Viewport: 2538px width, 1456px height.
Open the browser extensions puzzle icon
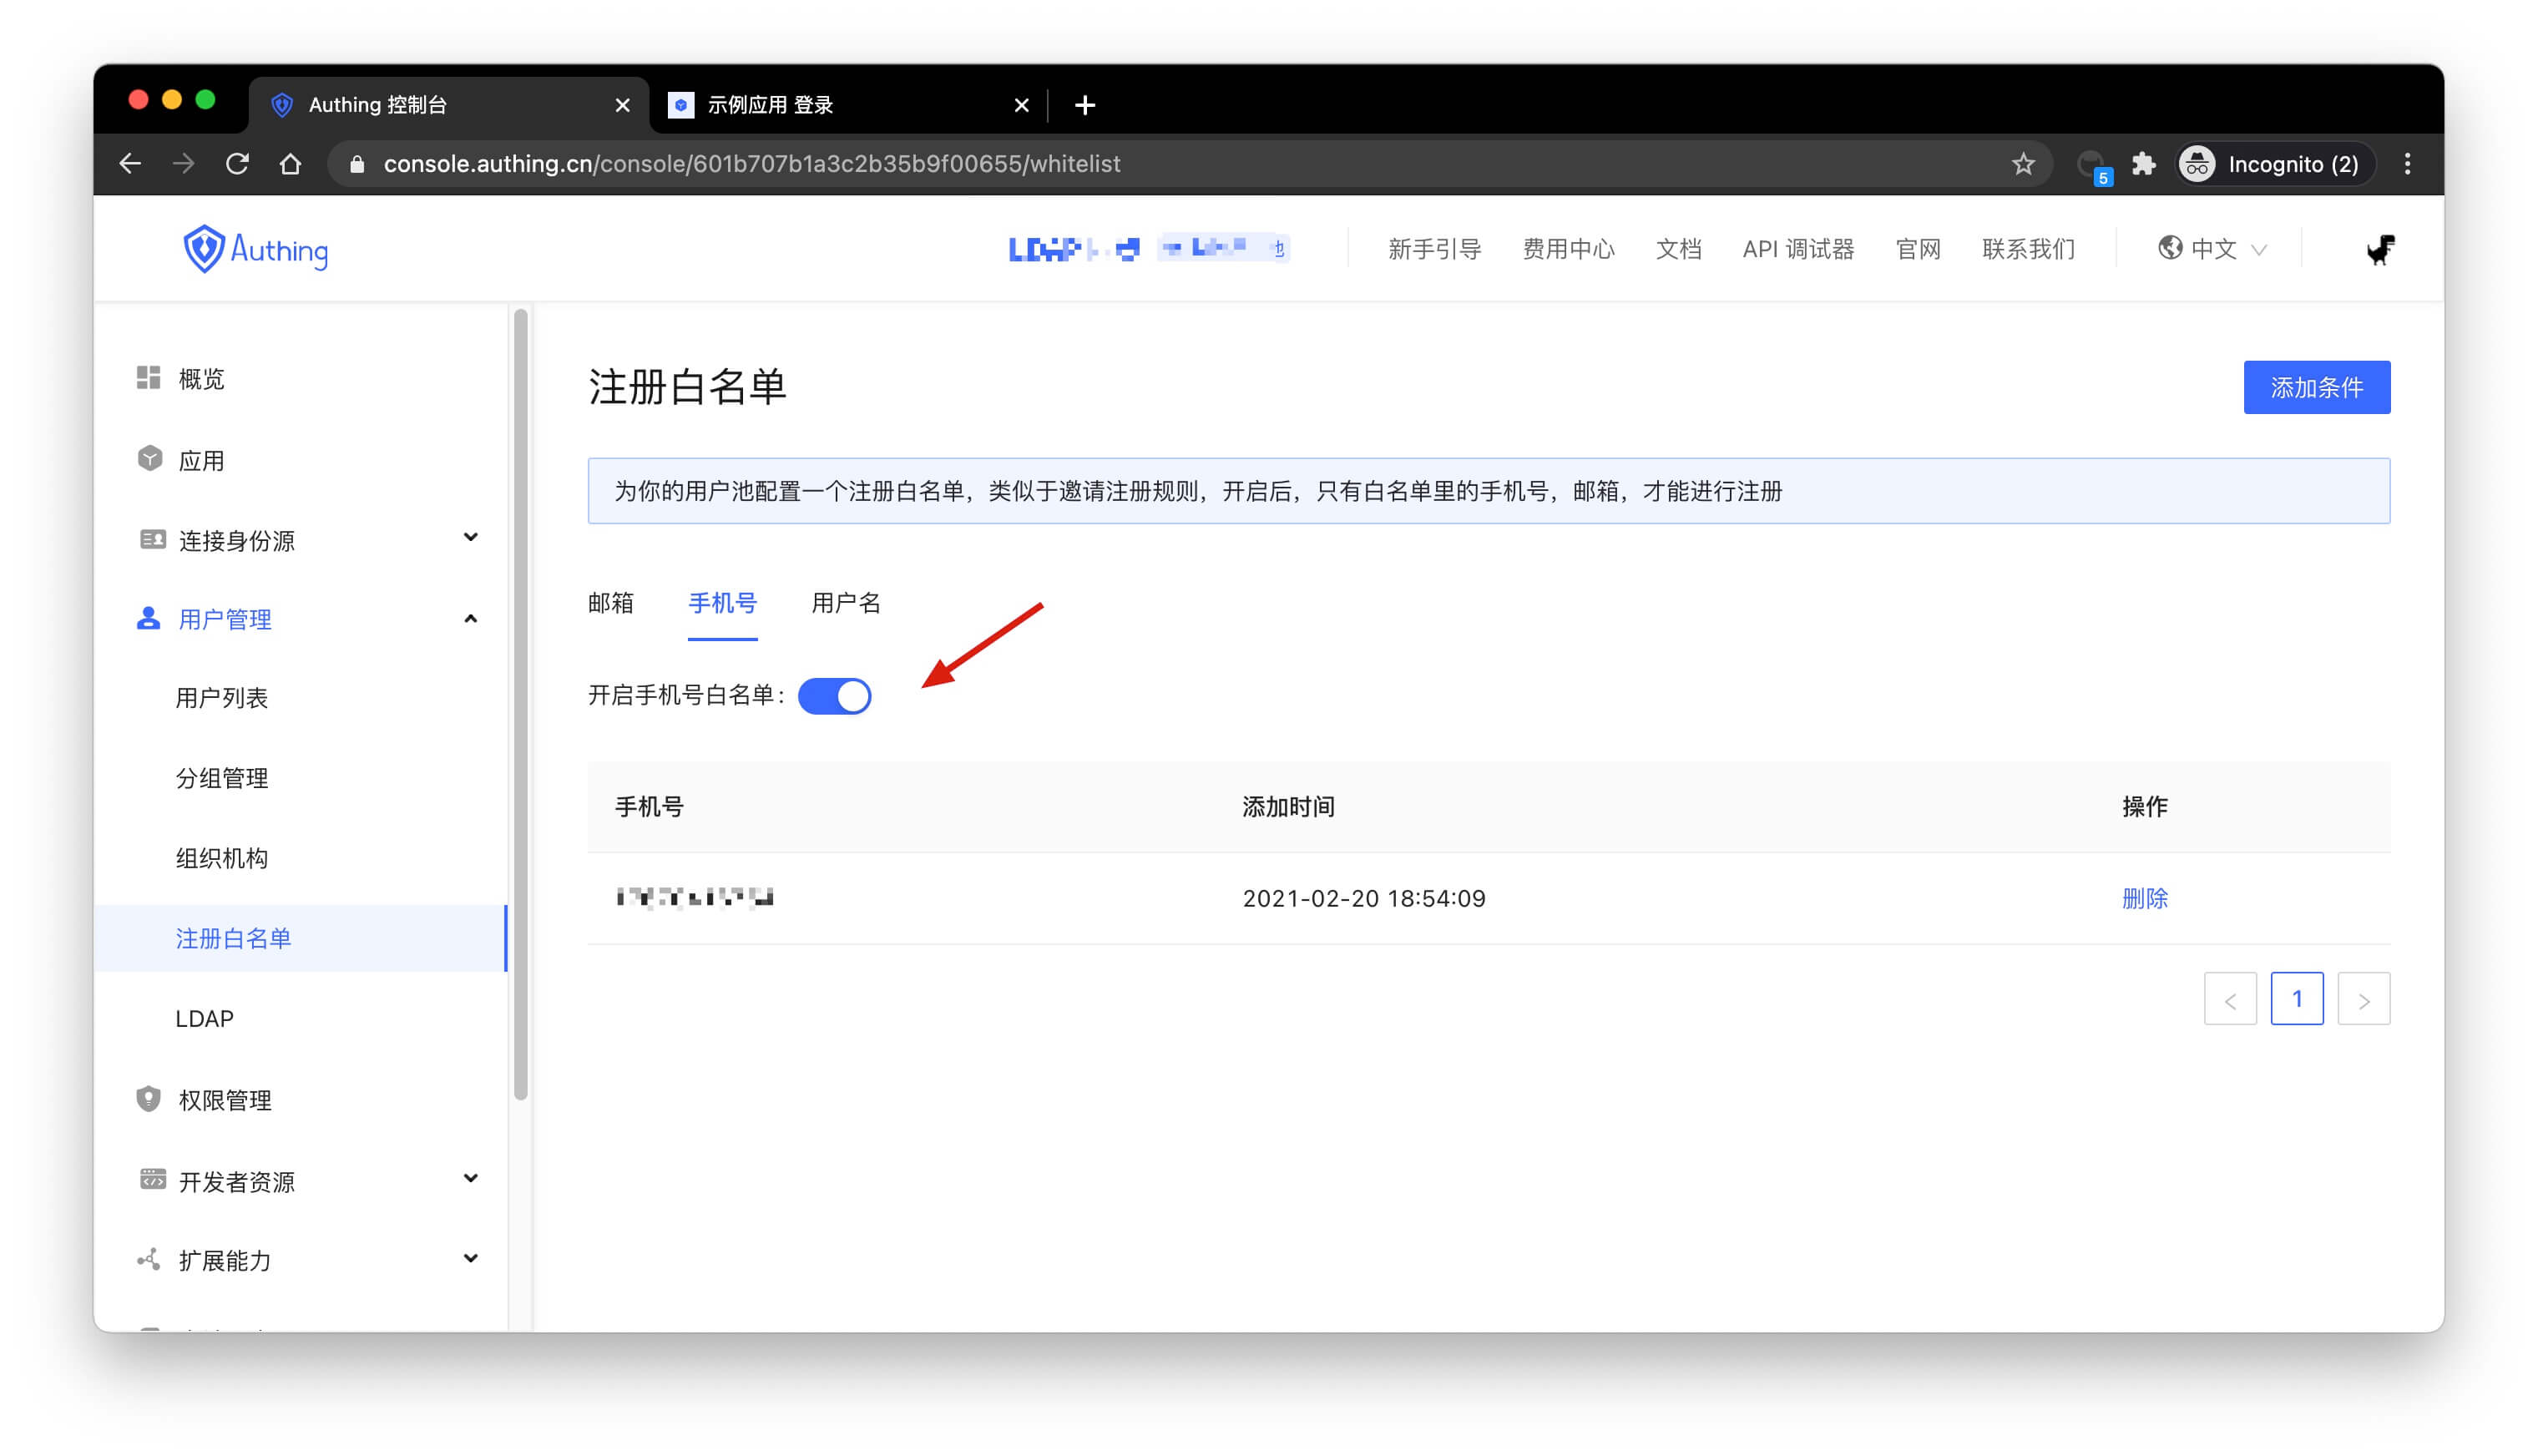(x=2143, y=164)
